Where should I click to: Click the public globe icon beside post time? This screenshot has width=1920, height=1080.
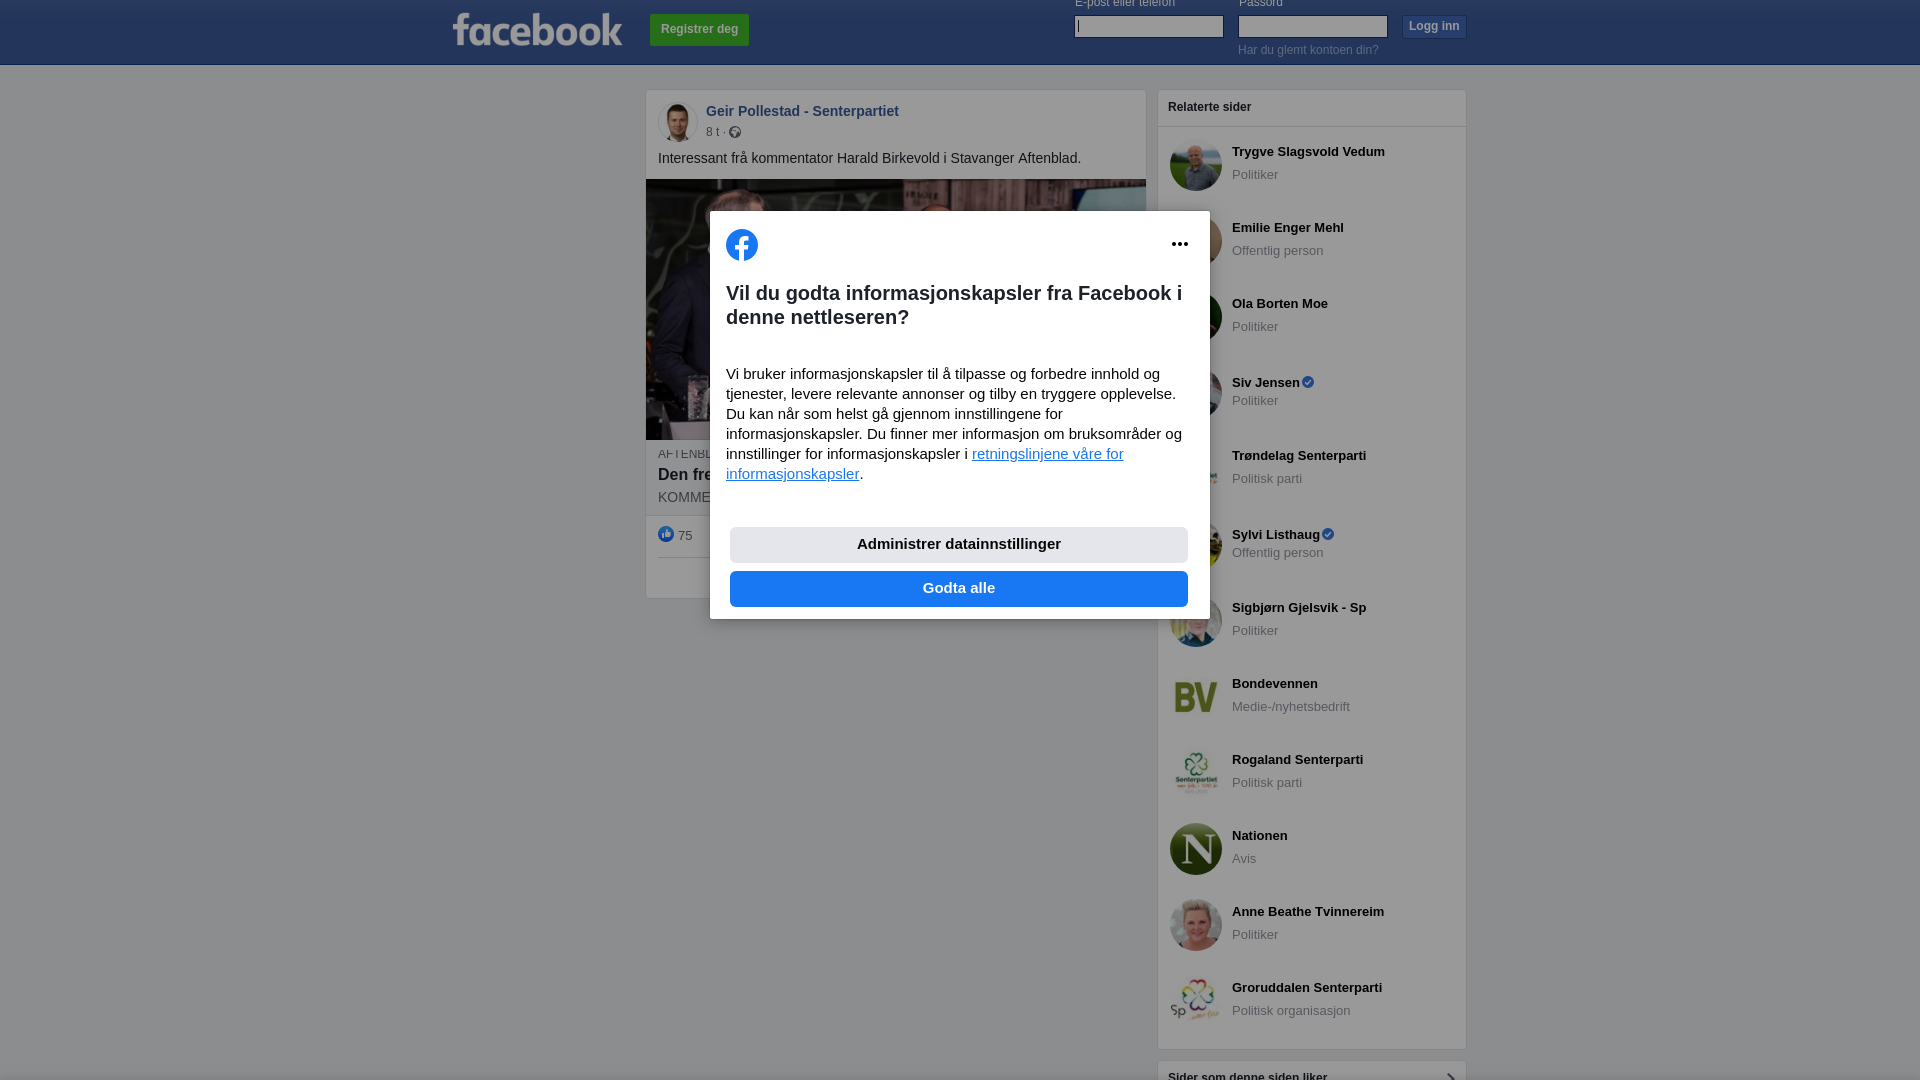[735, 132]
